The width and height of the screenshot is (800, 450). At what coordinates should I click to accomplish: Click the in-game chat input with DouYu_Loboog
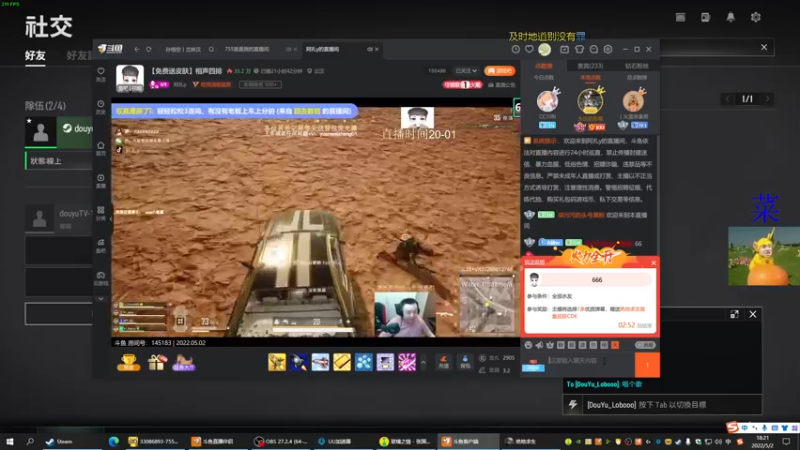[670, 405]
